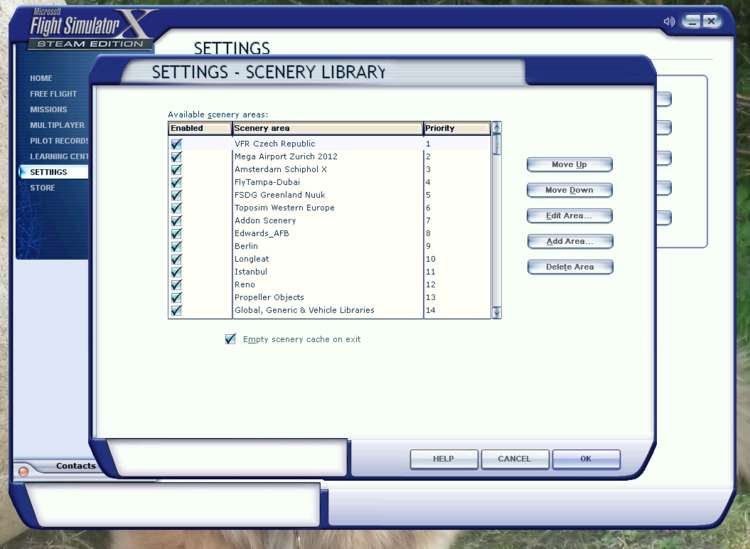This screenshot has width=750, height=549.
Task: Cancel the Scenery Library dialog
Action: coord(515,459)
